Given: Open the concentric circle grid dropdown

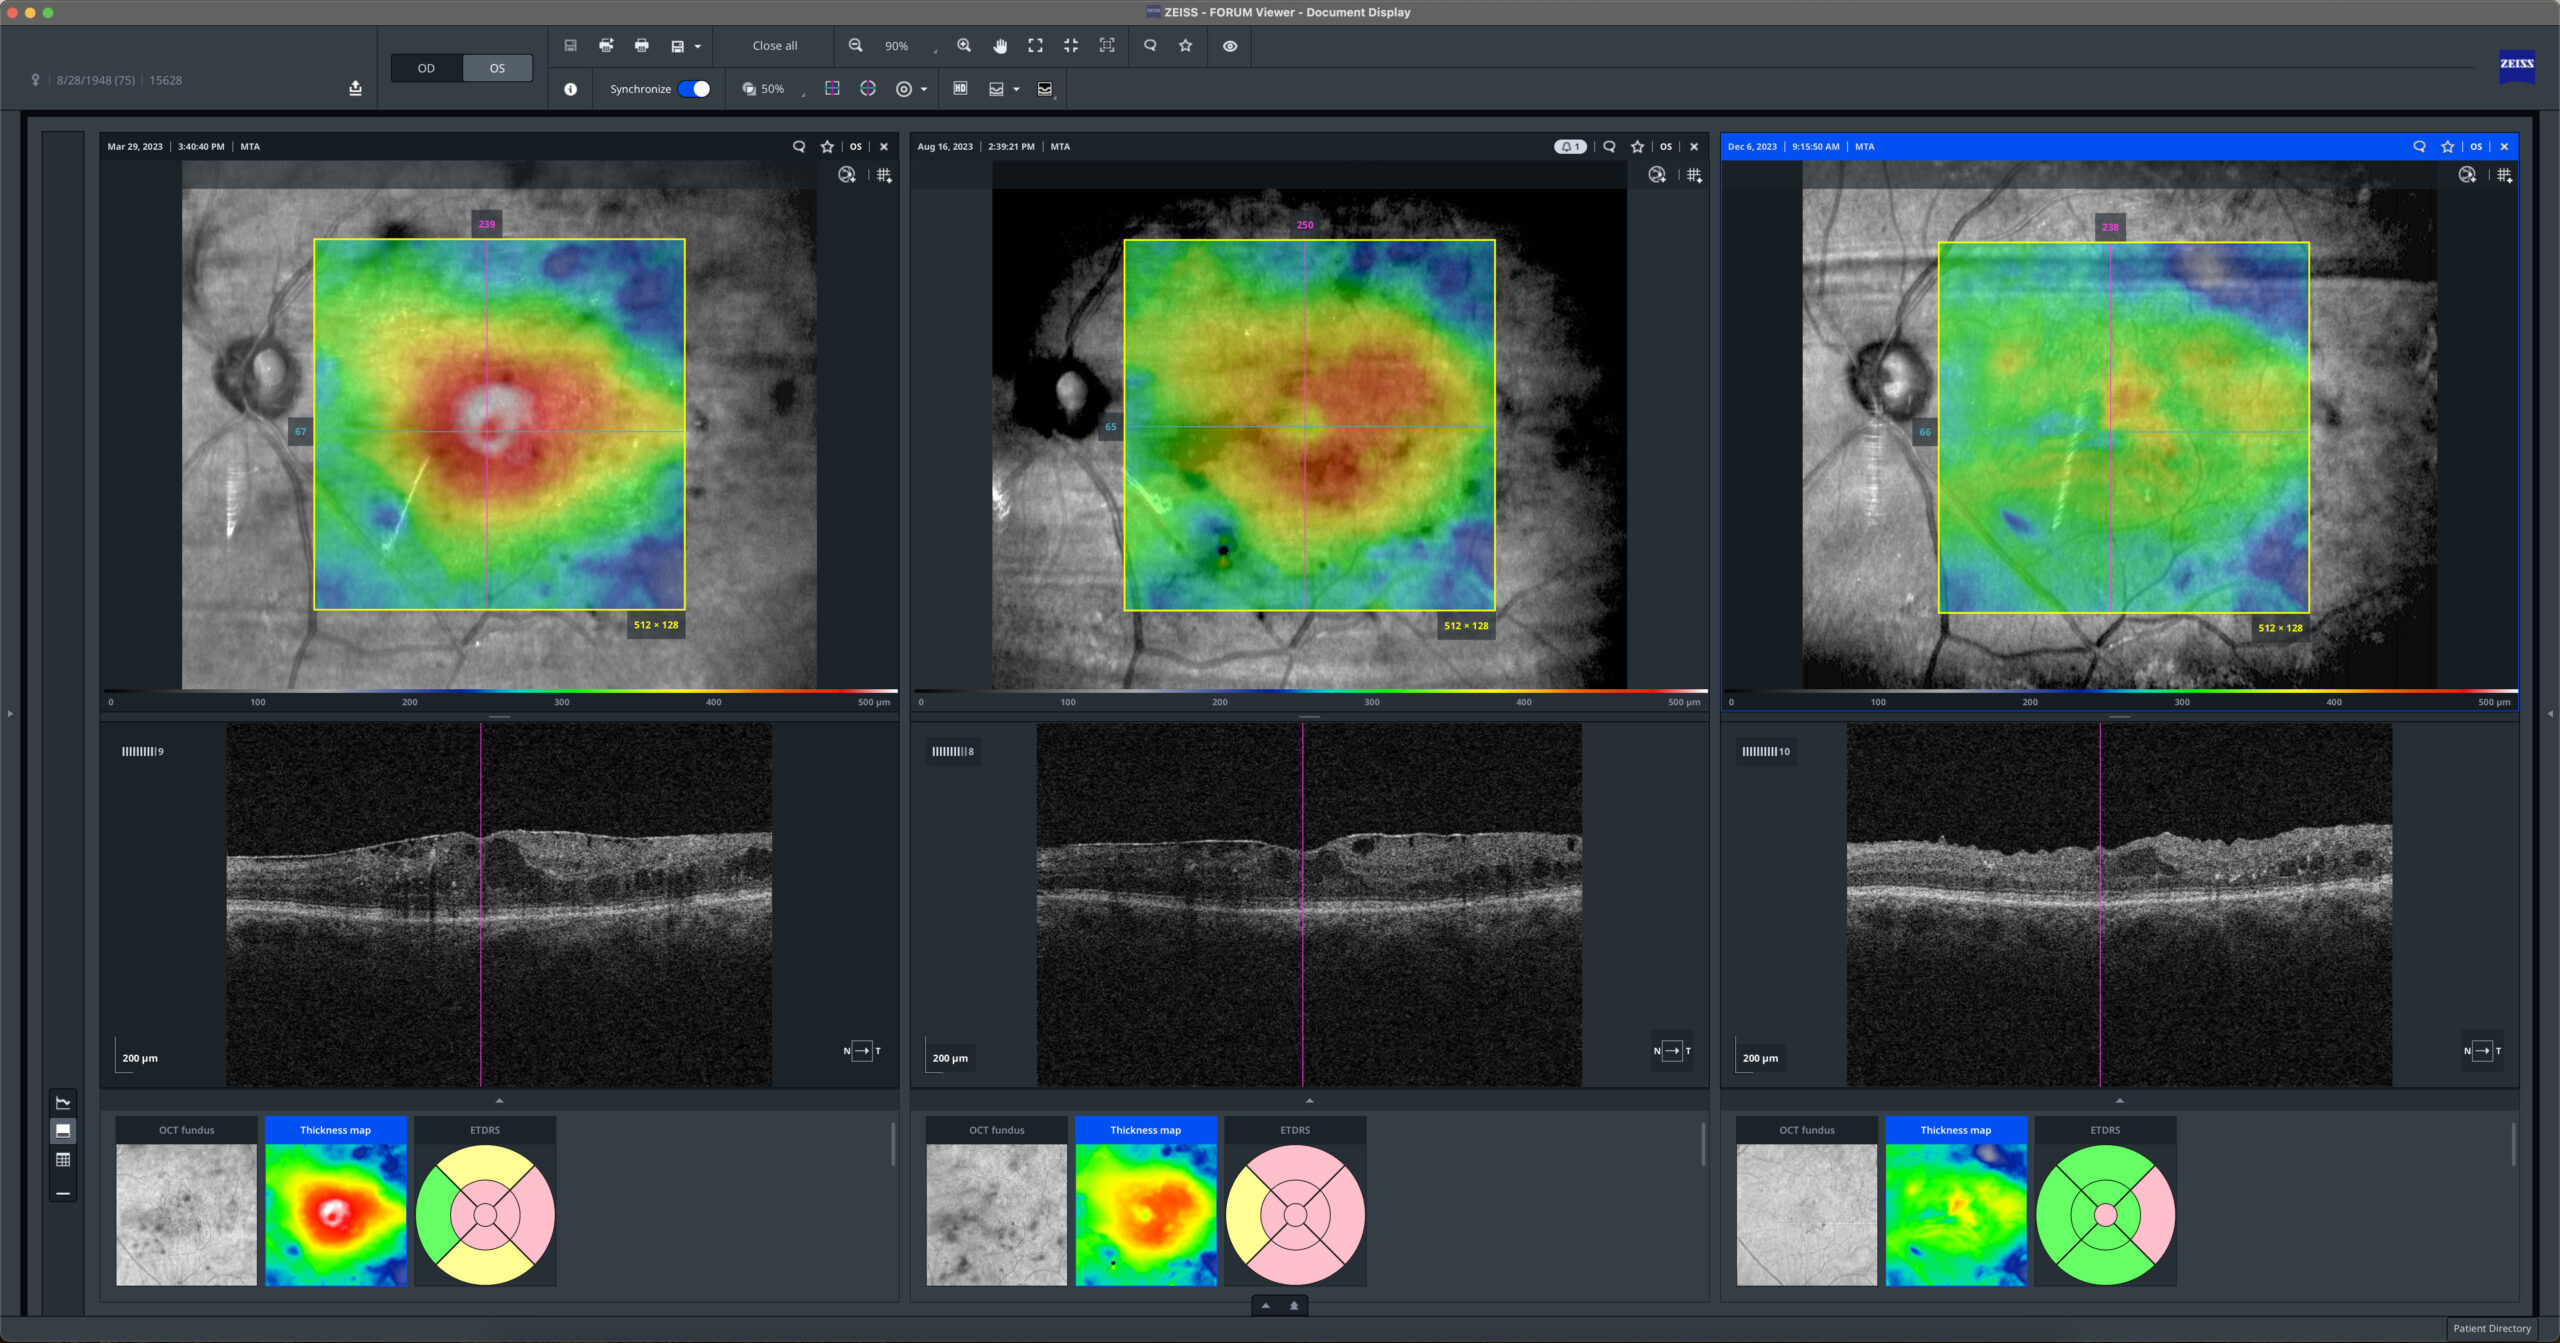Looking at the screenshot, I should tap(923, 90).
